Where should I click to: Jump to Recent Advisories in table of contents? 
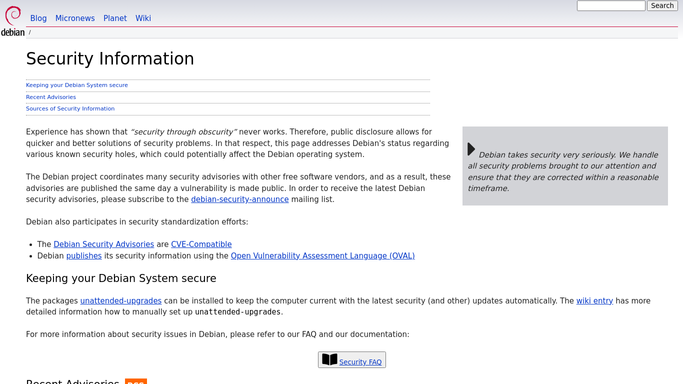(51, 97)
